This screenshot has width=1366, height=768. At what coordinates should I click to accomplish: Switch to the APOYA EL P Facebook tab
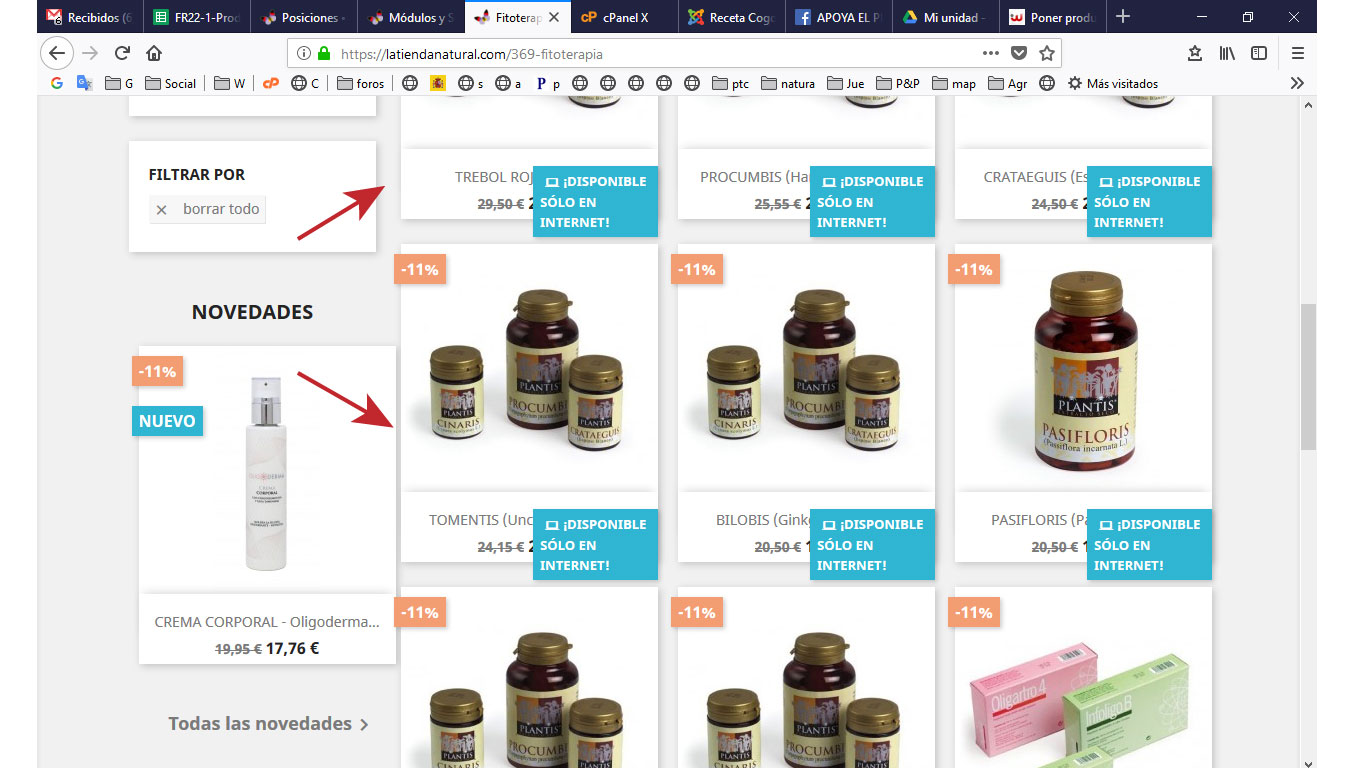839,17
